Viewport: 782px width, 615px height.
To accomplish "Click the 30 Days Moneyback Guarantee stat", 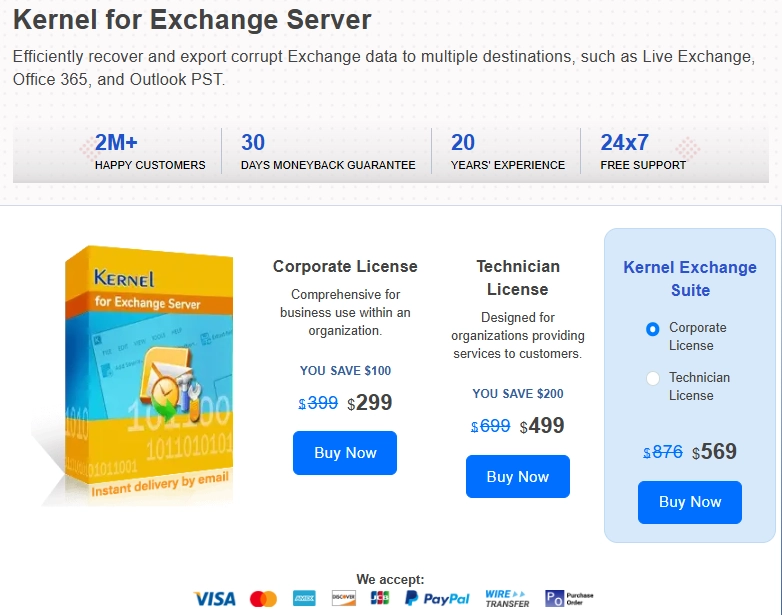I will point(328,151).
